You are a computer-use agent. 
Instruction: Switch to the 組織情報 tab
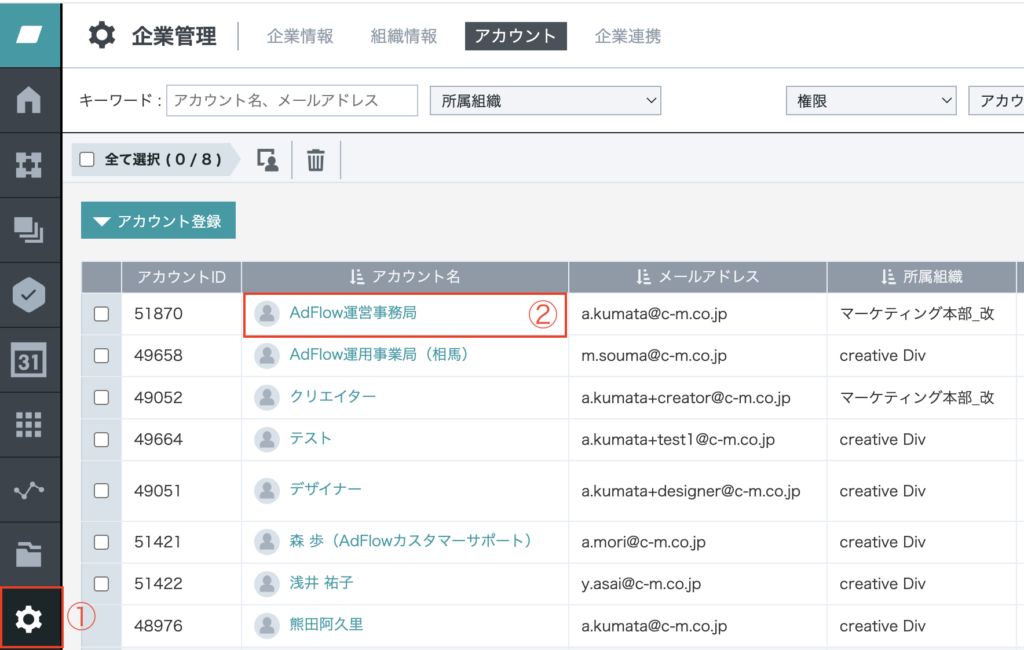(404, 36)
